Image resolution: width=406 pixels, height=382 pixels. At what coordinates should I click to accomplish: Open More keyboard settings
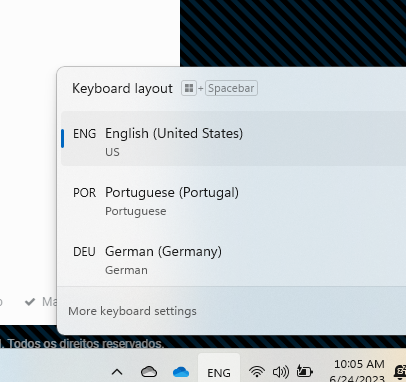coord(132,311)
